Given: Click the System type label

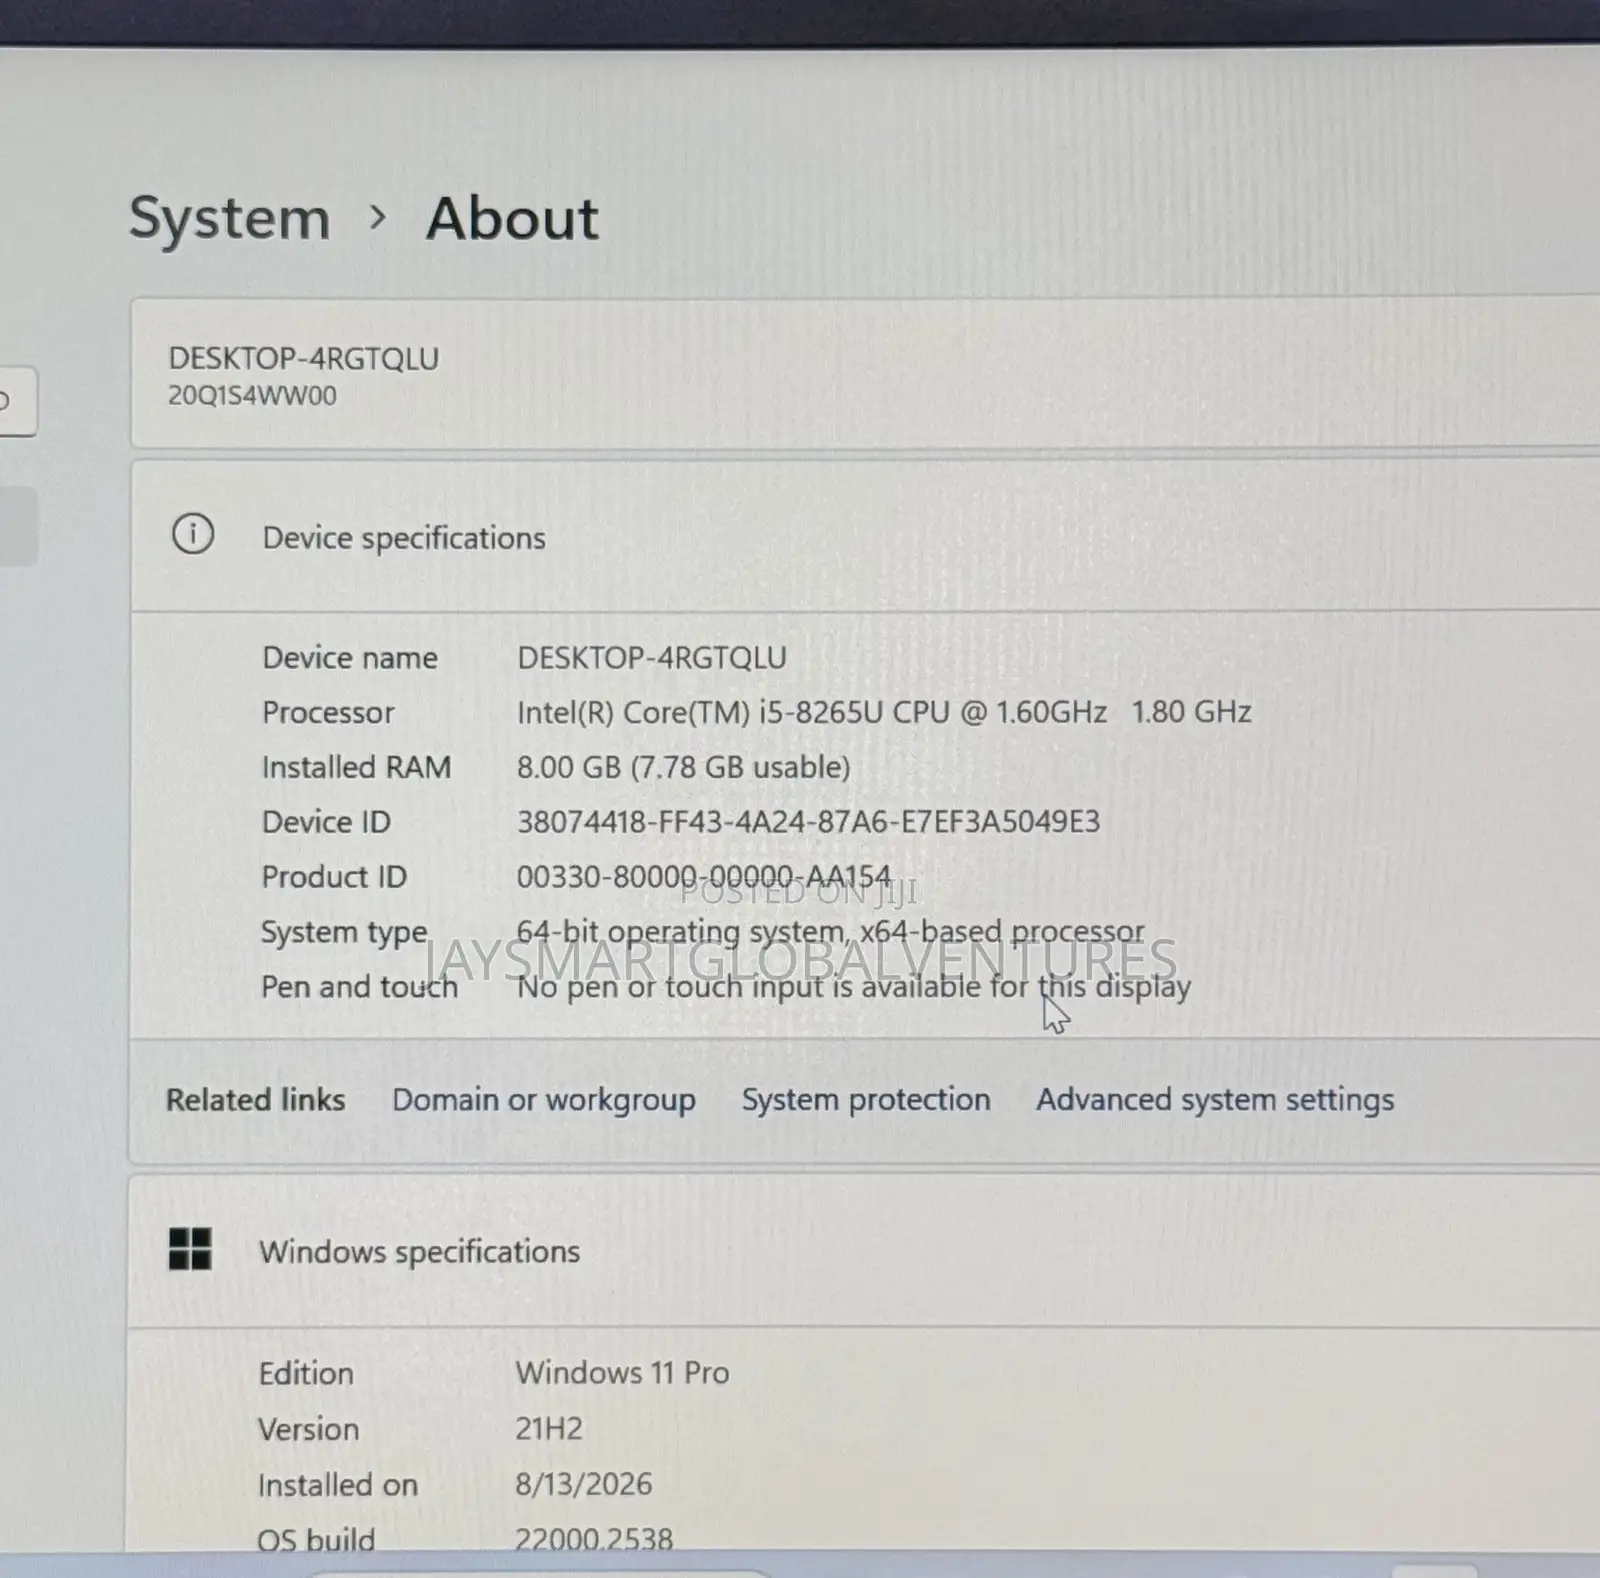Looking at the screenshot, I should (x=344, y=933).
